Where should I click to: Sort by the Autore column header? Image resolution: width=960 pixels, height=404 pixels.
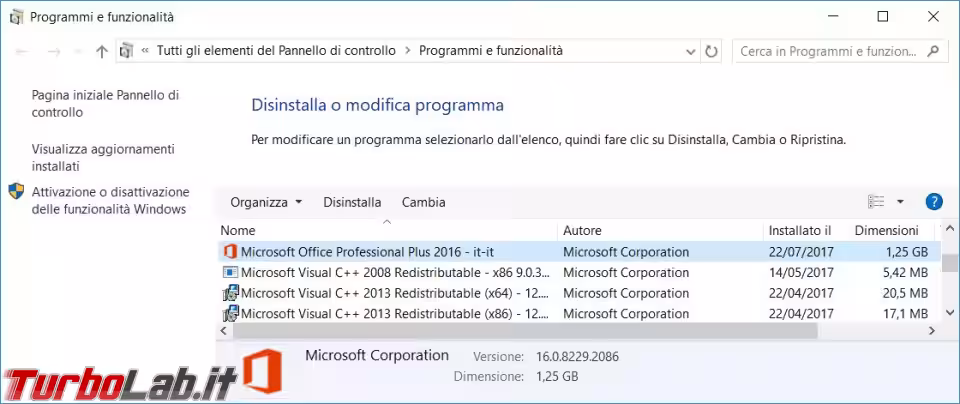(660, 231)
